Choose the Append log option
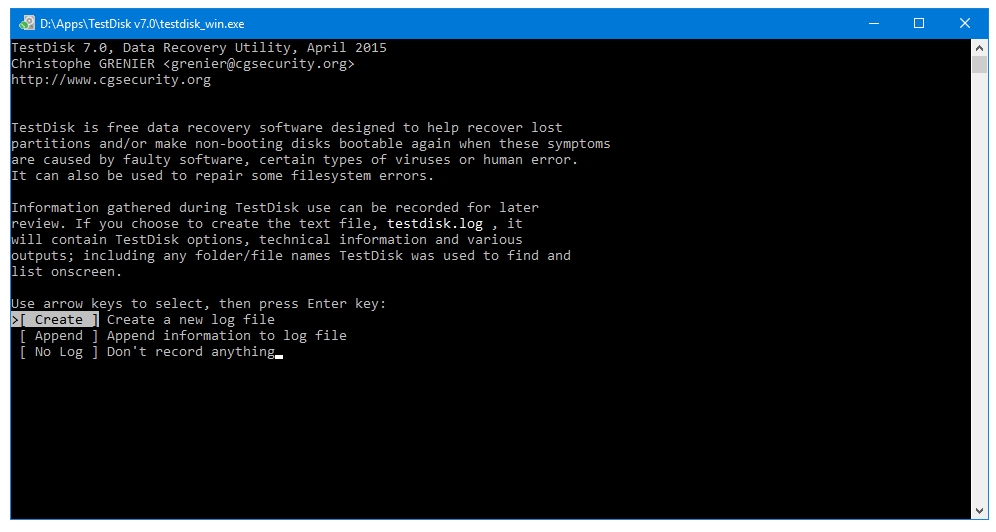 (58, 335)
